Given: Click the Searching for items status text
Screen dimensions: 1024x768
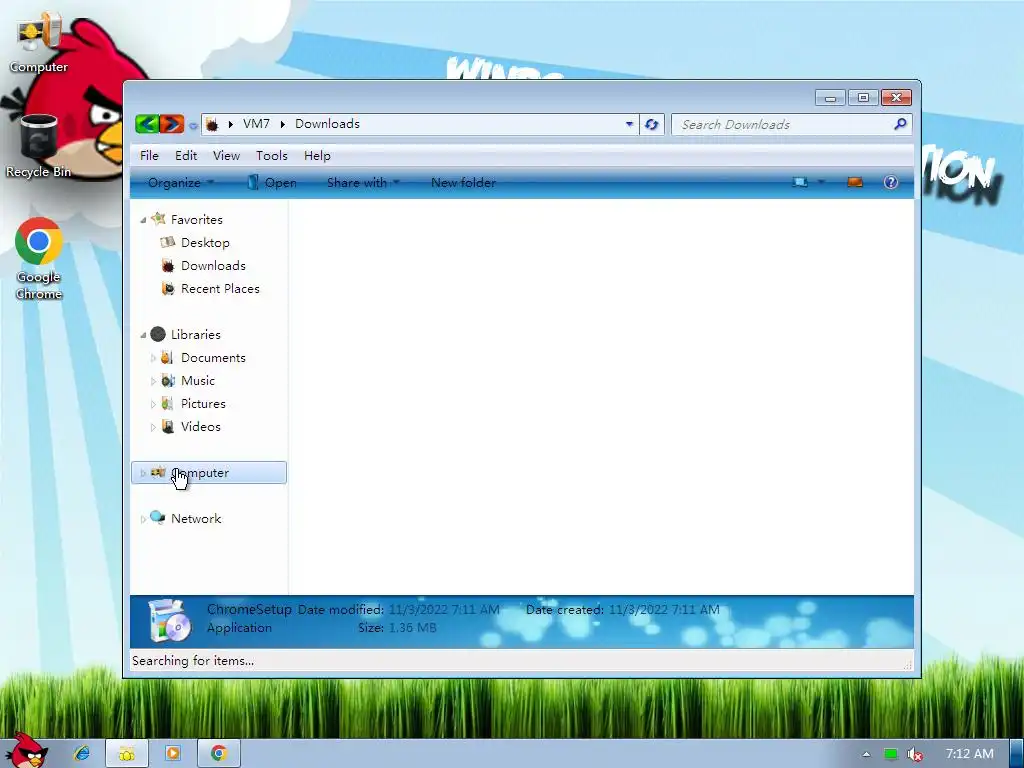Looking at the screenshot, I should [x=193, y=661].
